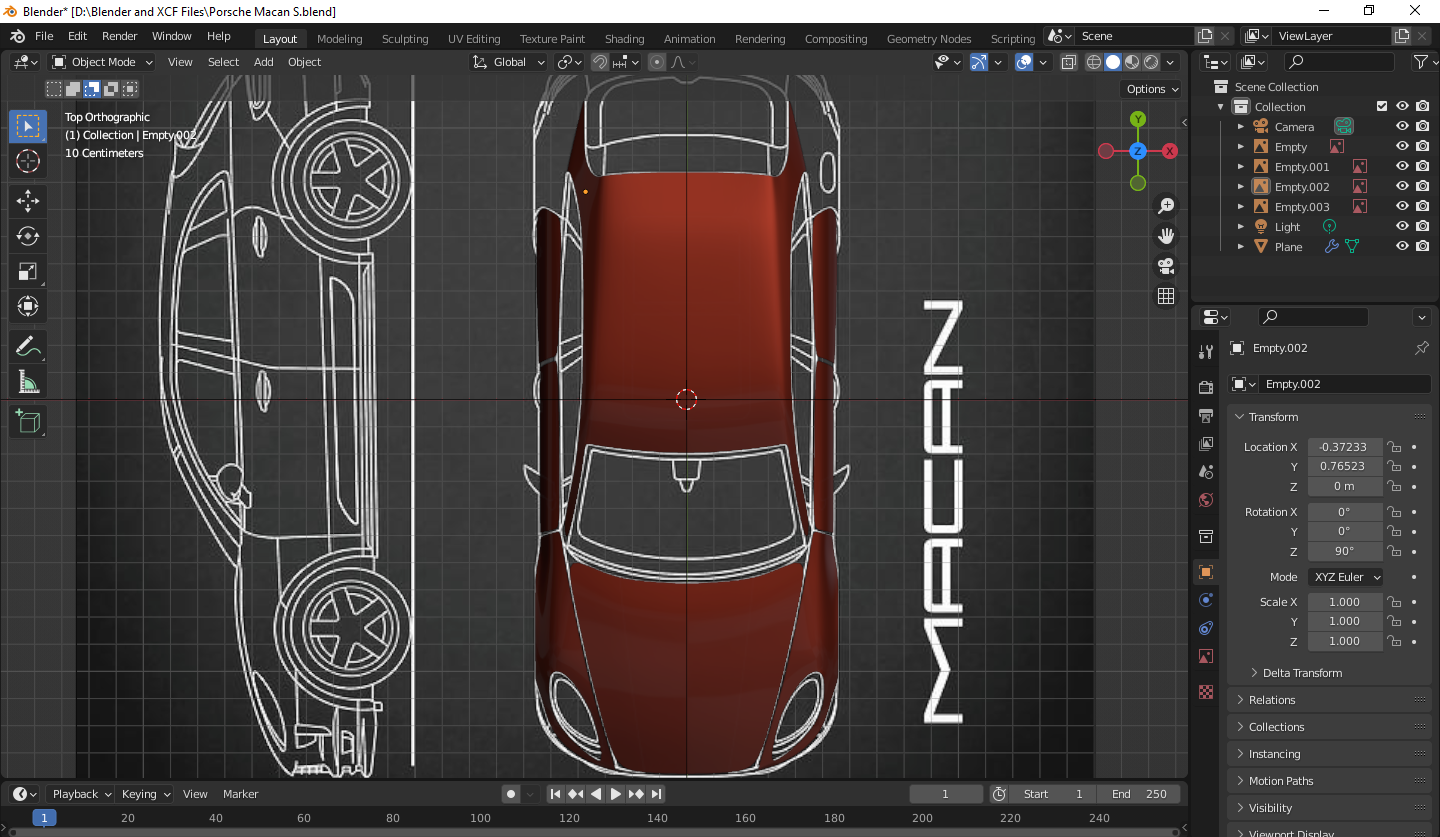
Task: Open the Texture properties tab
Action: (x=1206, y=692)
